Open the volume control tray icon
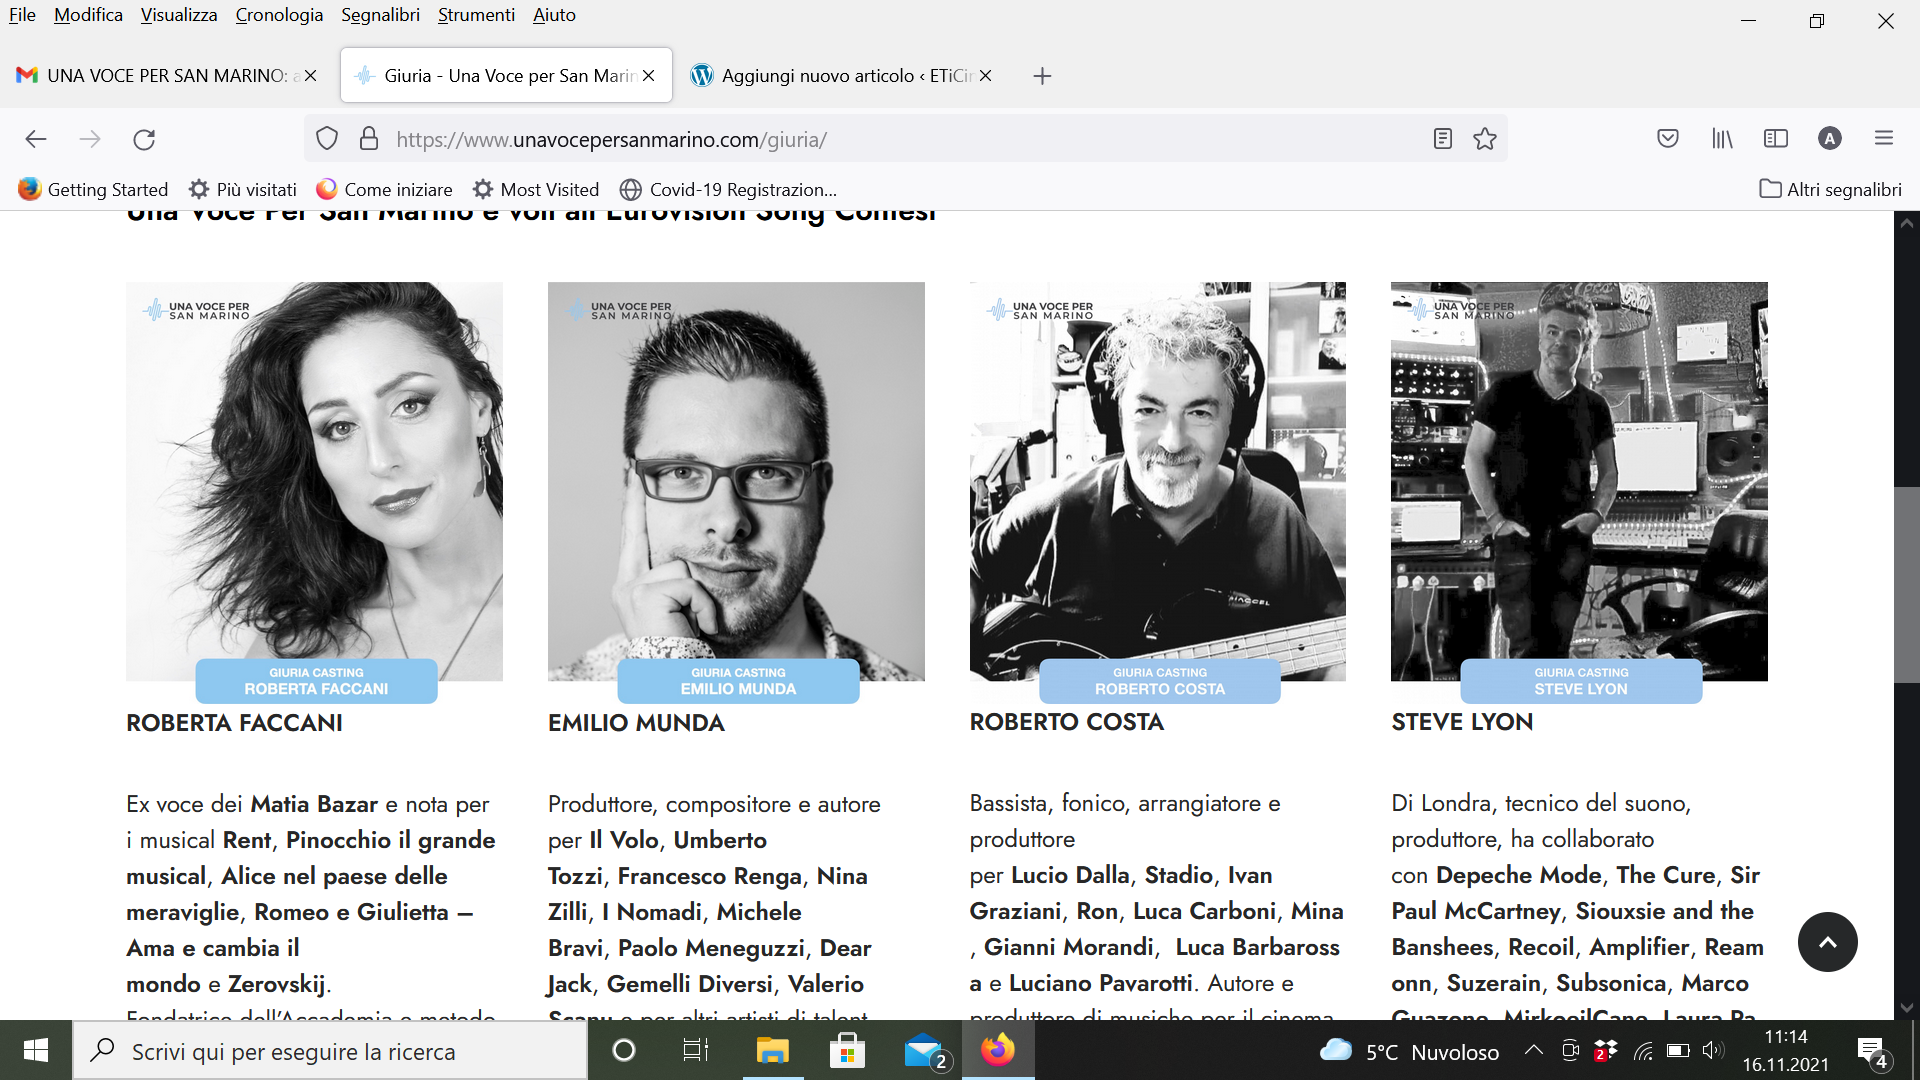This screenshot has height=1080, width=1920. tap(1712, 1051)
